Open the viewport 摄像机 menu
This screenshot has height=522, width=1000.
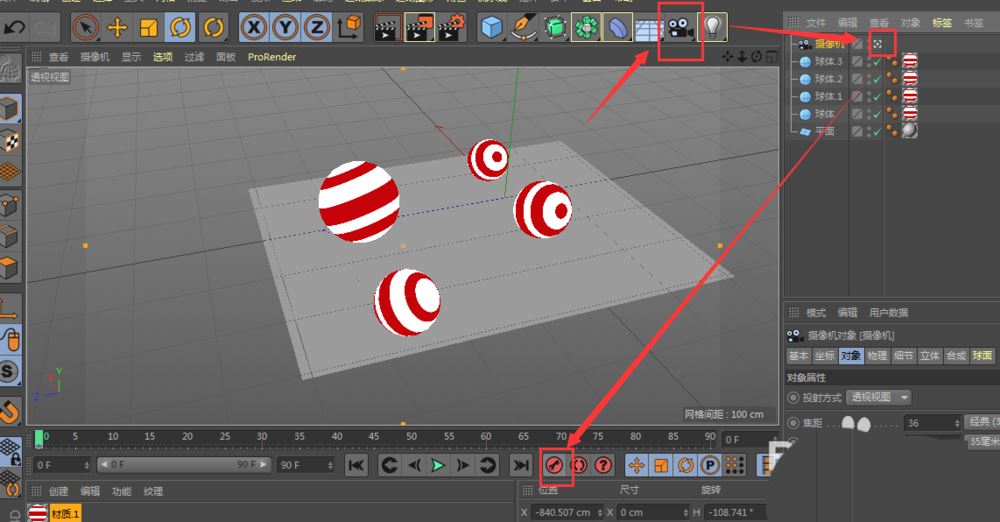click(x=96, y=58)
